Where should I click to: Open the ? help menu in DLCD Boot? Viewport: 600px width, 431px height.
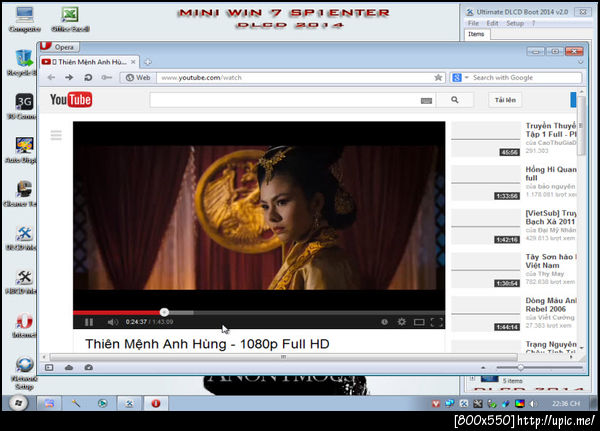pyautogui.click(x=533, y=23)
